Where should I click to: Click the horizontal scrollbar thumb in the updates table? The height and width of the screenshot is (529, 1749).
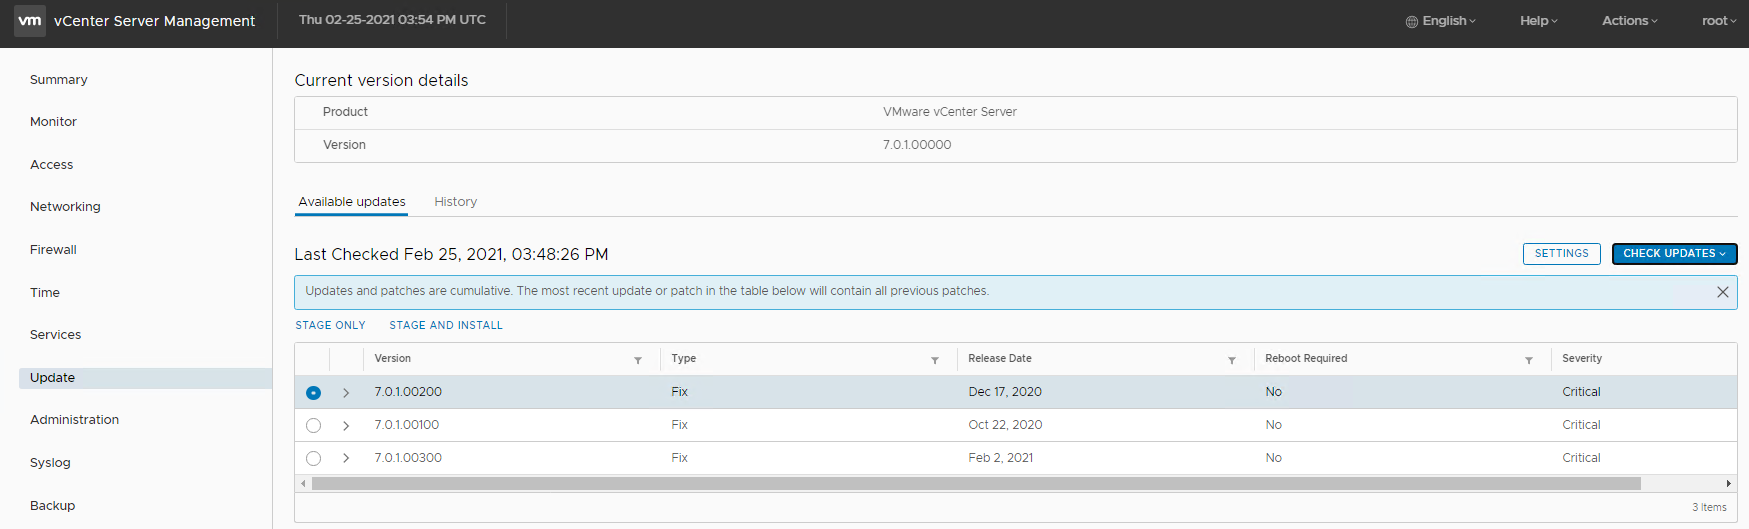tap(976, 484)
